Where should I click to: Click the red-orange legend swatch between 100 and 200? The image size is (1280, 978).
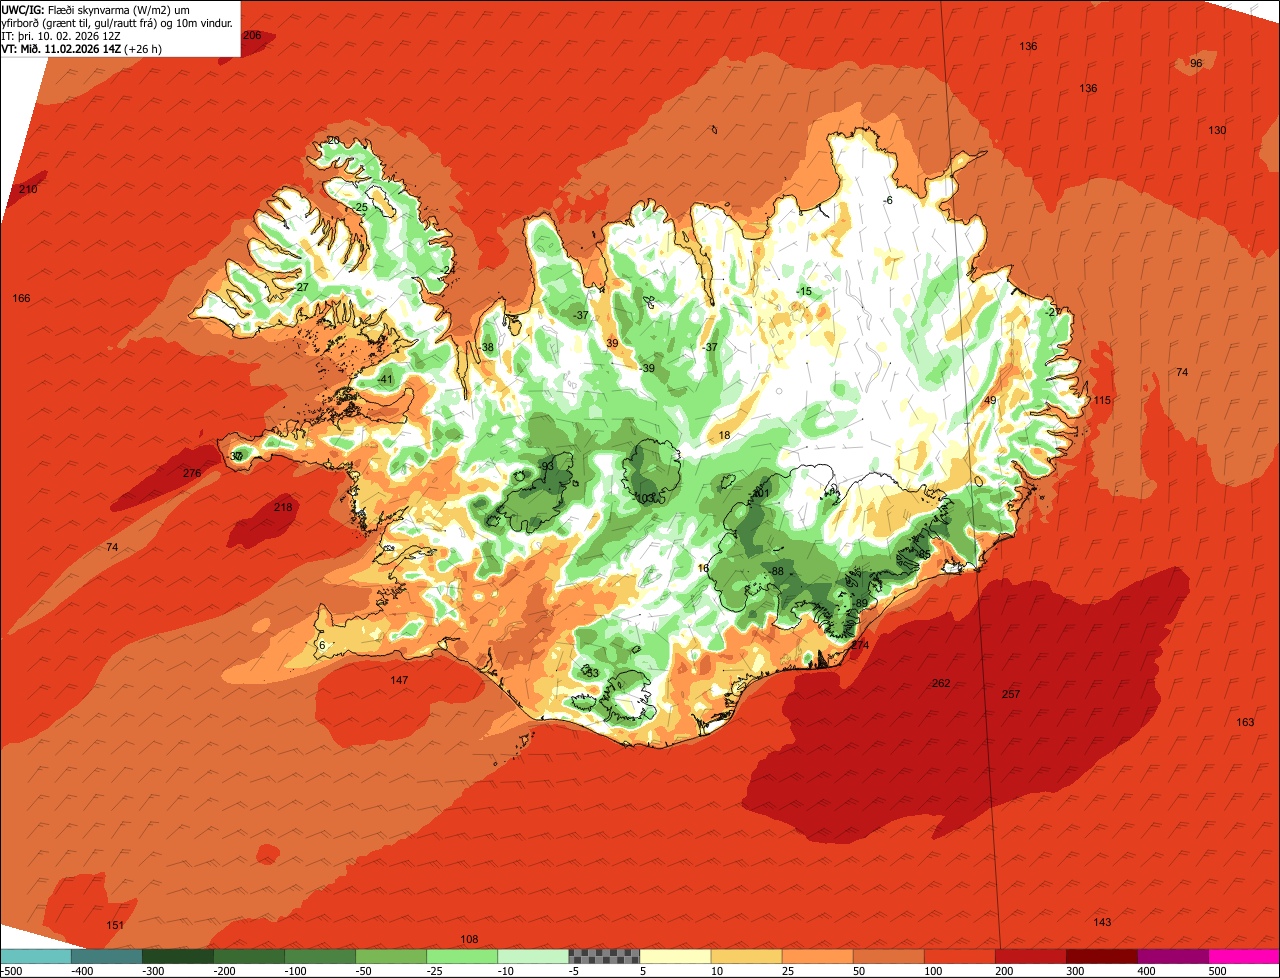(959, 956)
